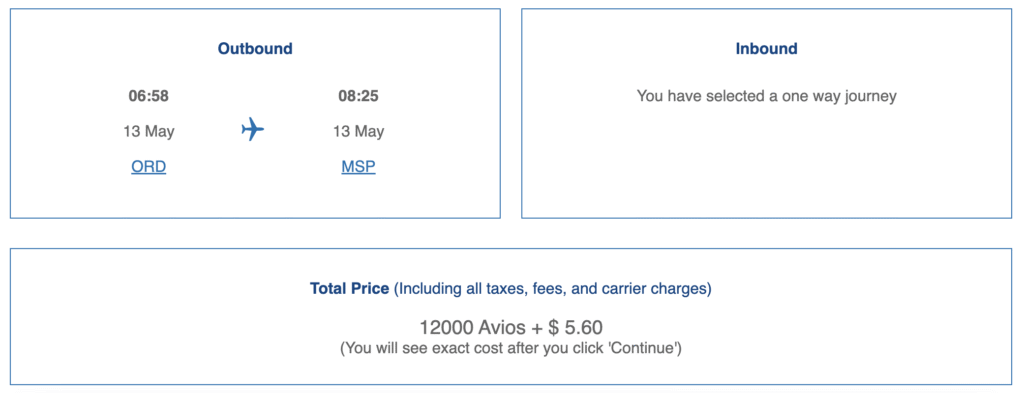Click the 06:58 departure time
The height and width of the screenshot is (393, 1024).
coord(149,97)
